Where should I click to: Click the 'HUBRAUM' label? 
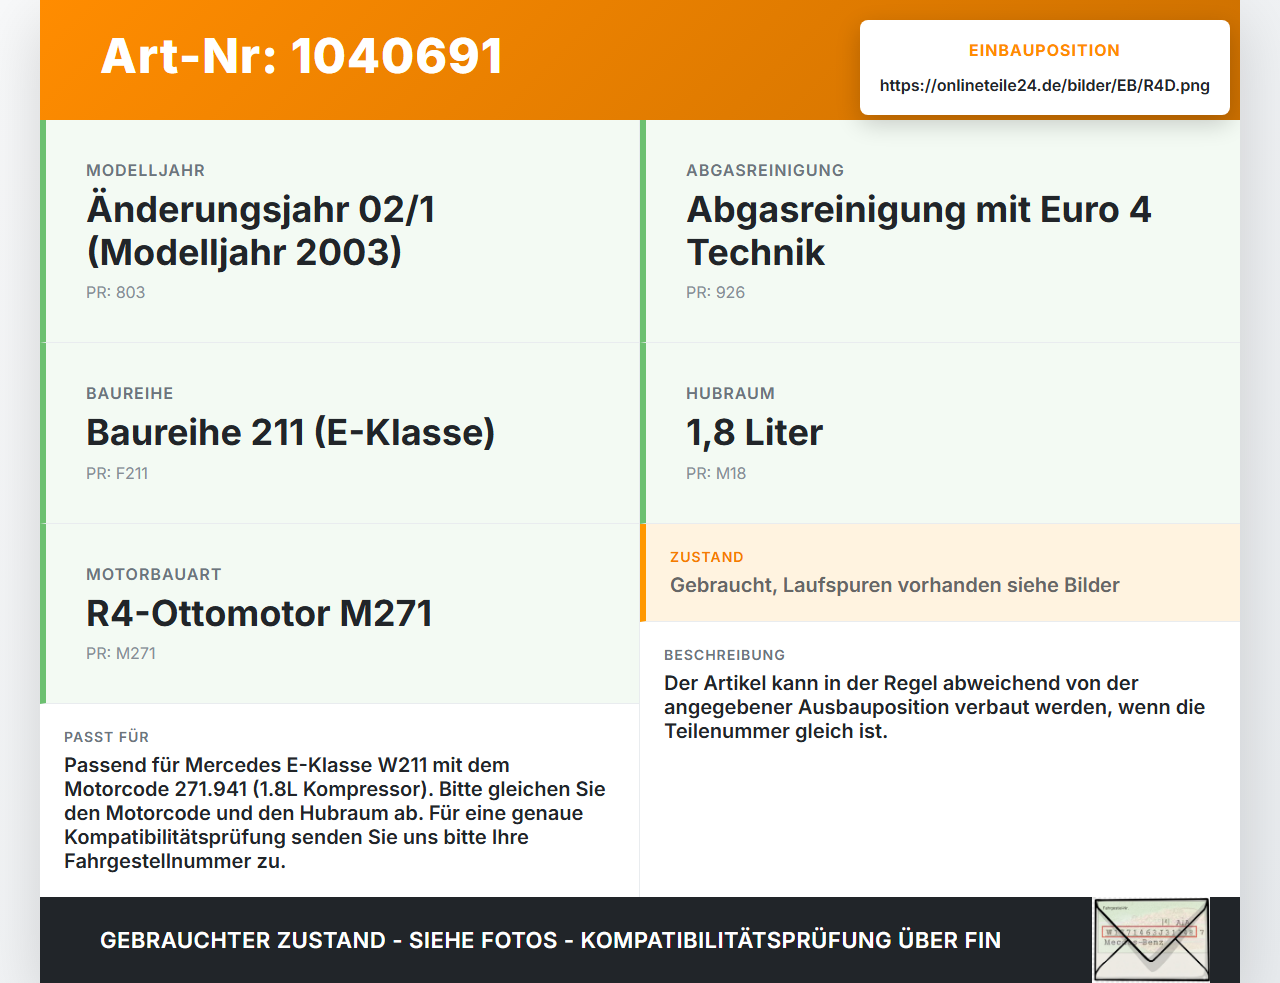[730, 393]
